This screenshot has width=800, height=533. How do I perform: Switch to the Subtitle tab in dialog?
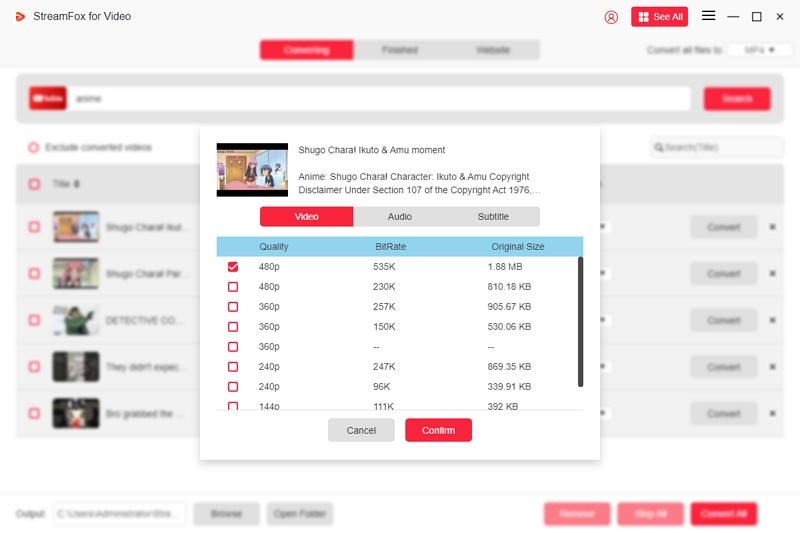coord(493,217)
